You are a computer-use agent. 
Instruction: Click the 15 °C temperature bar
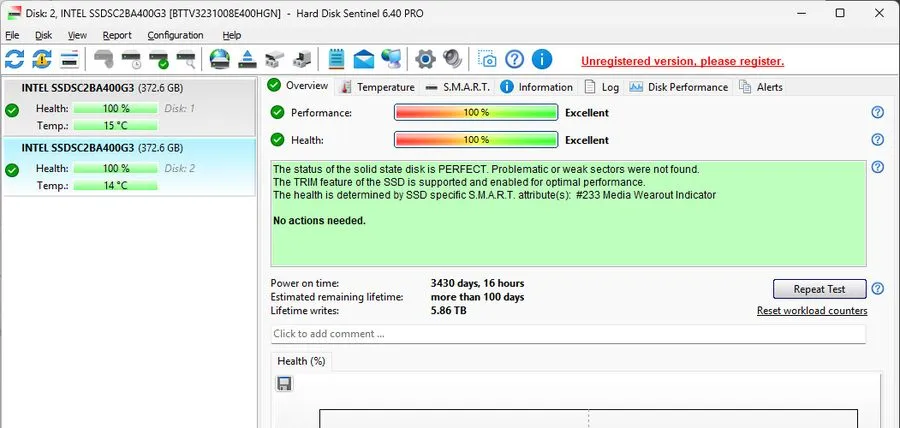coord(115,126)
